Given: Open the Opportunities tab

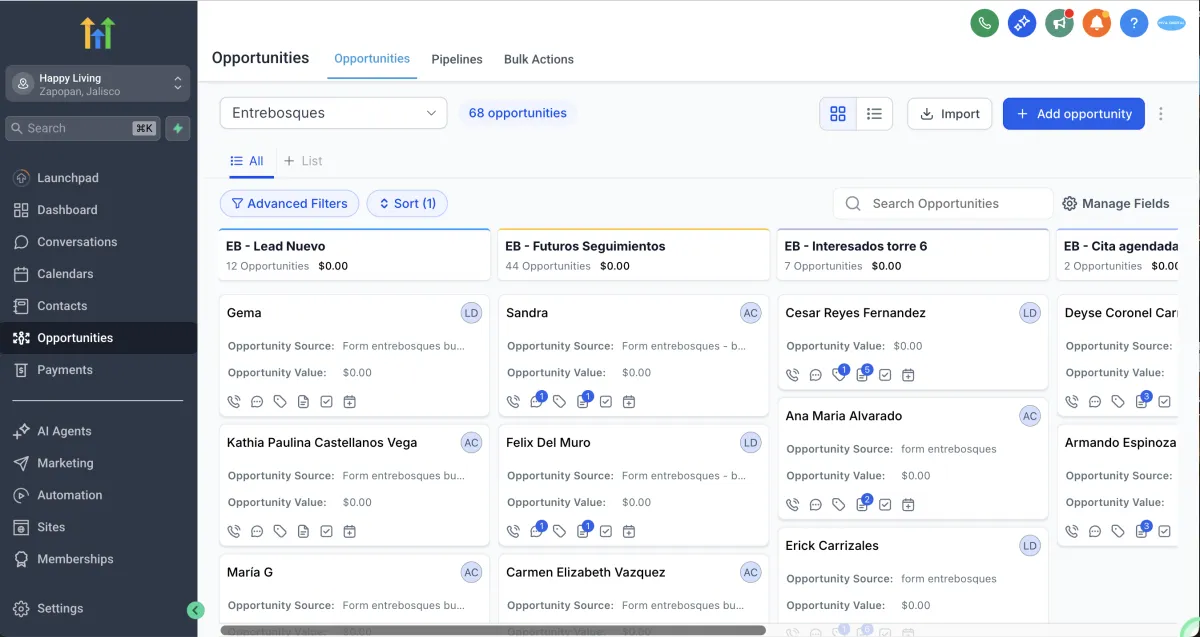Looking at the screenshot, I should pos(372,59).
